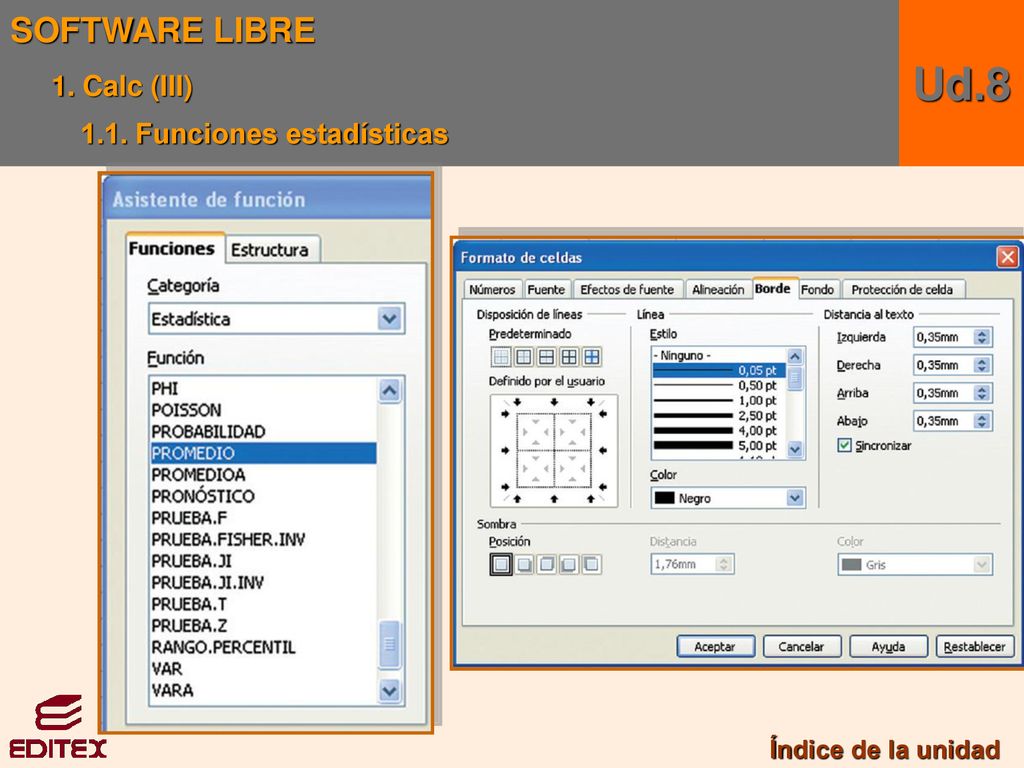Open the Fondo tab
This screenshot has height=768, width=1024.
tap(818, 289)
